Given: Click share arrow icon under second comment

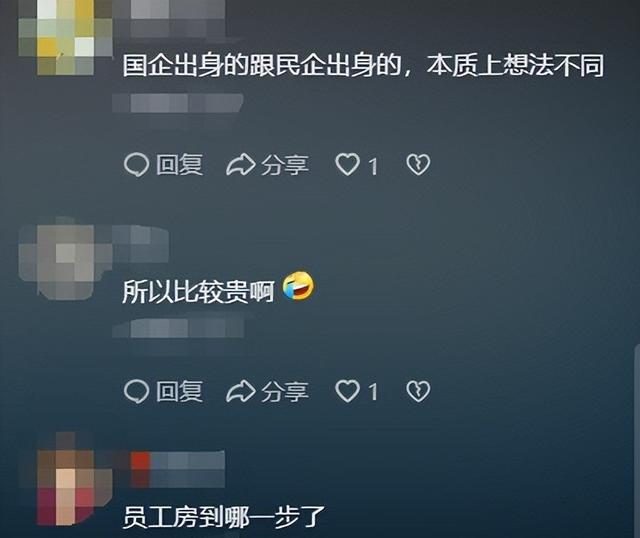Looking at the screenshot, I should (240, 391).
